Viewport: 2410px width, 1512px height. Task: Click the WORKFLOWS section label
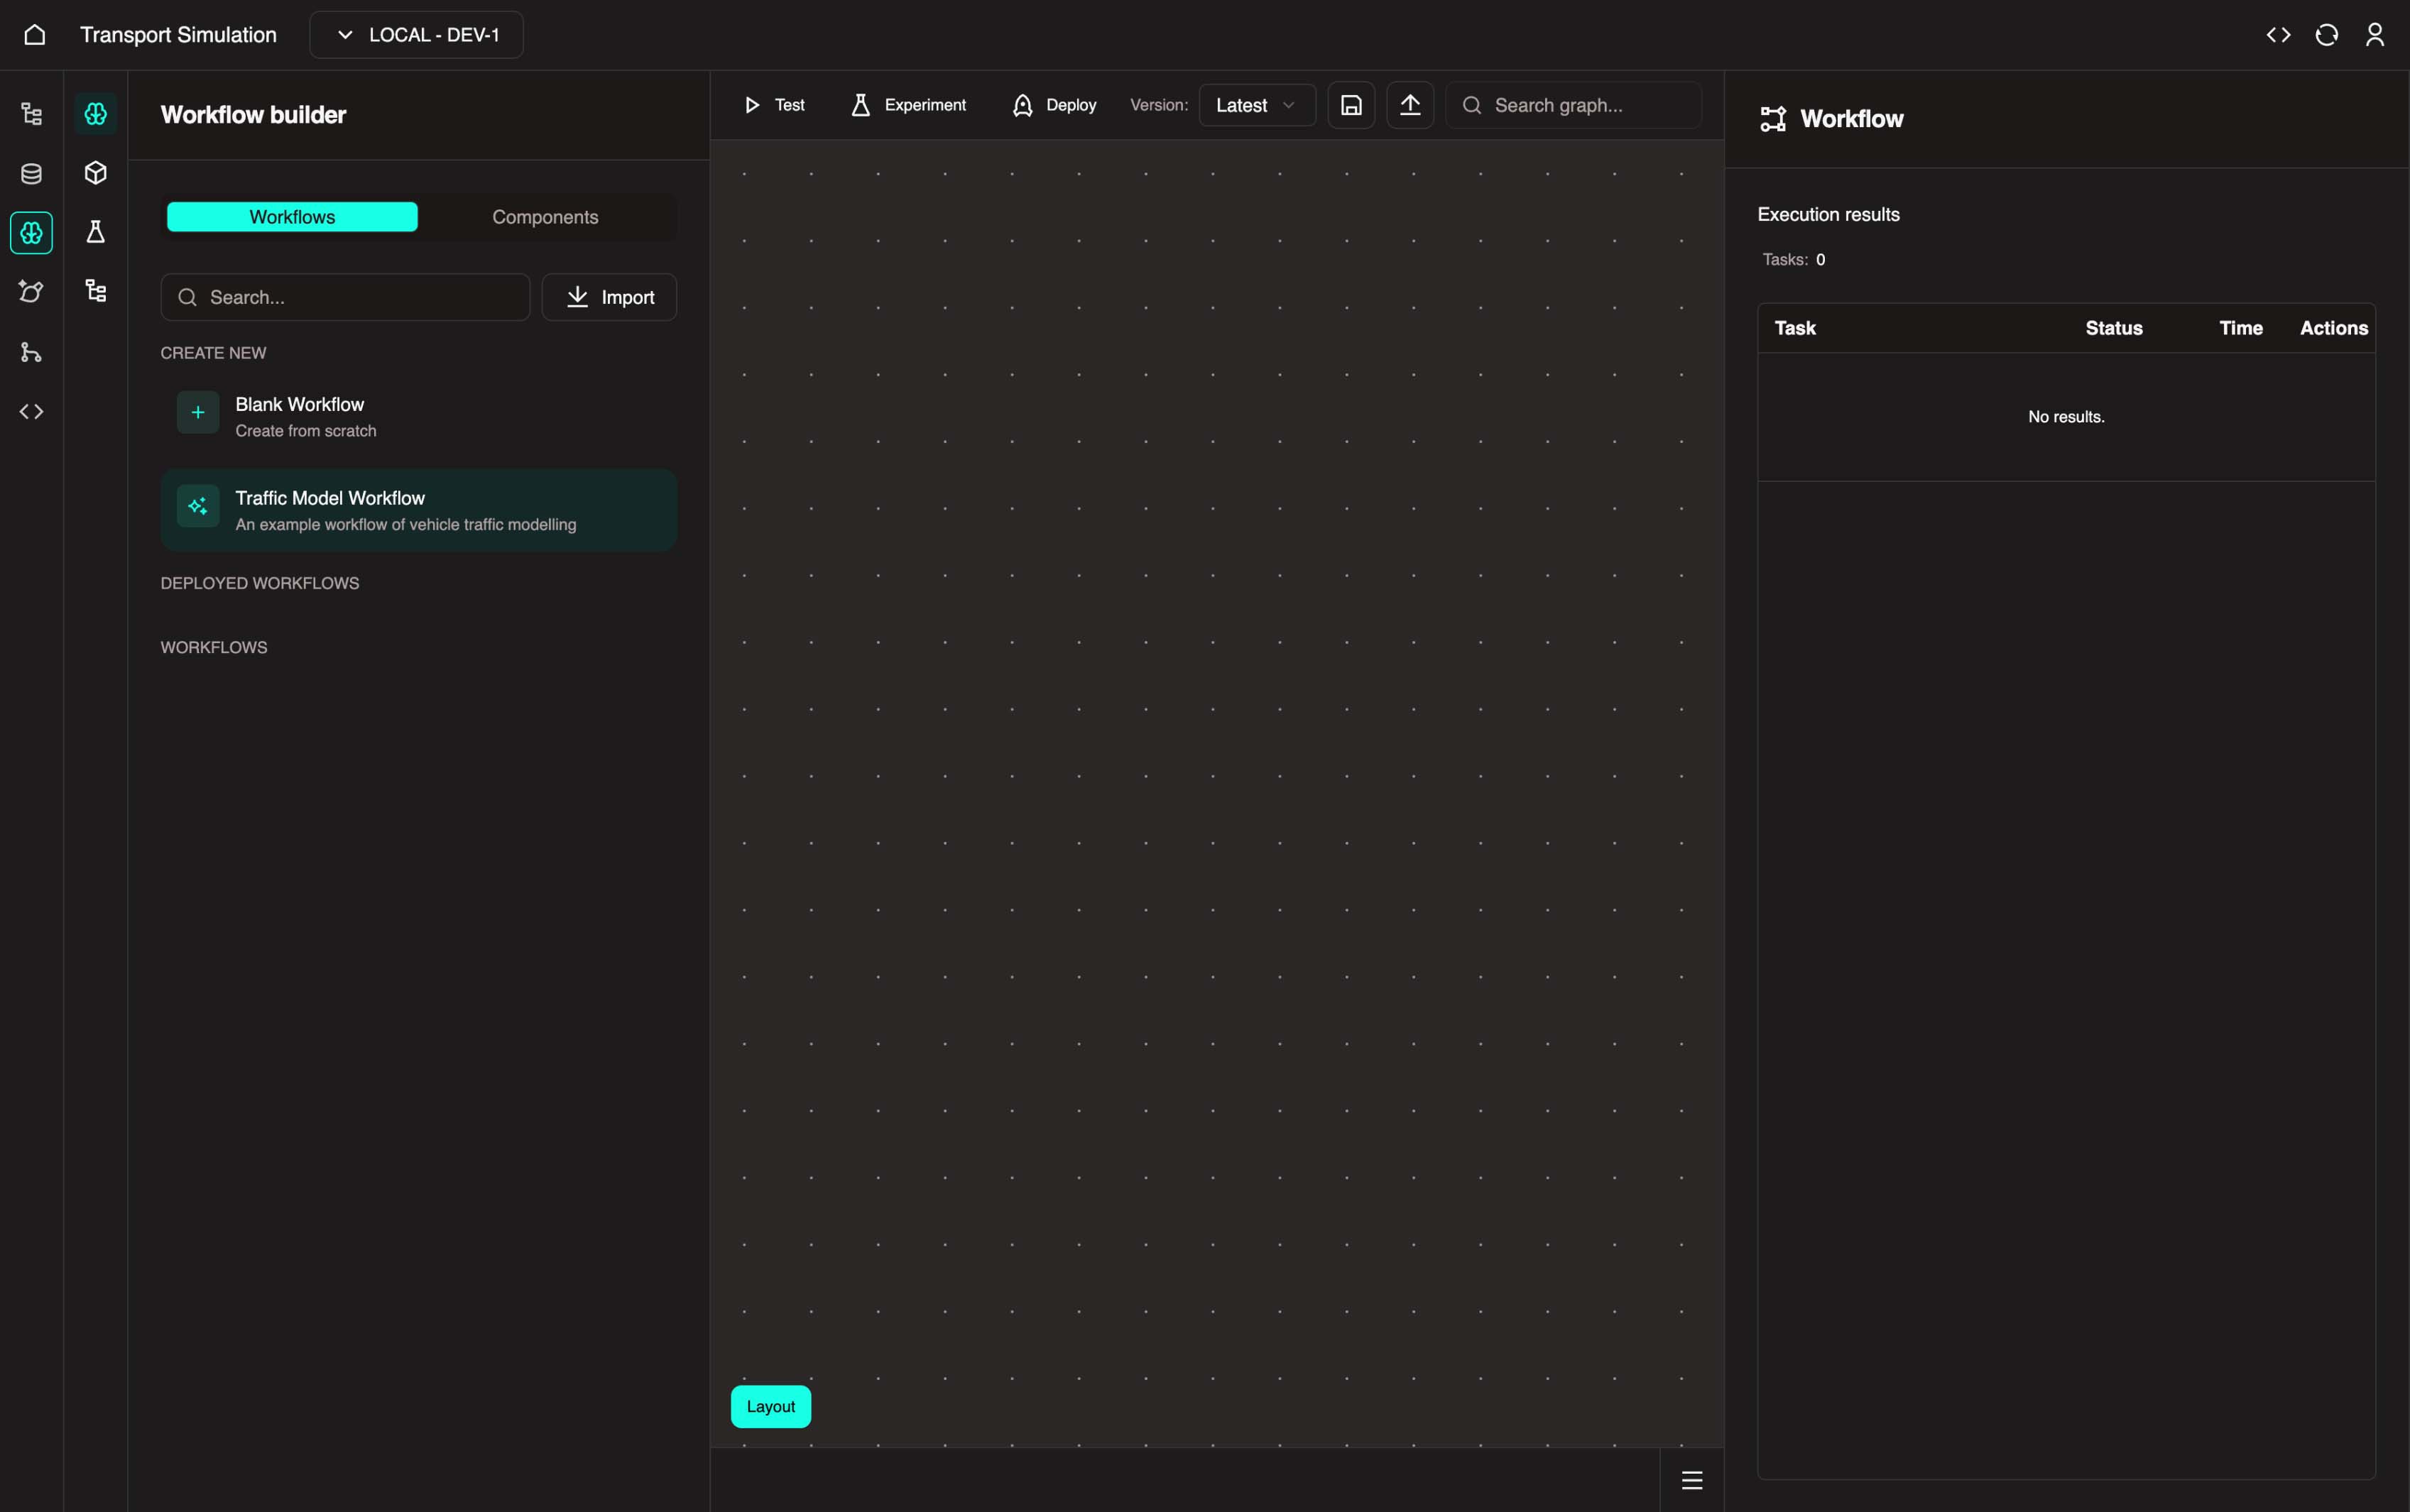tap(214, 647)
